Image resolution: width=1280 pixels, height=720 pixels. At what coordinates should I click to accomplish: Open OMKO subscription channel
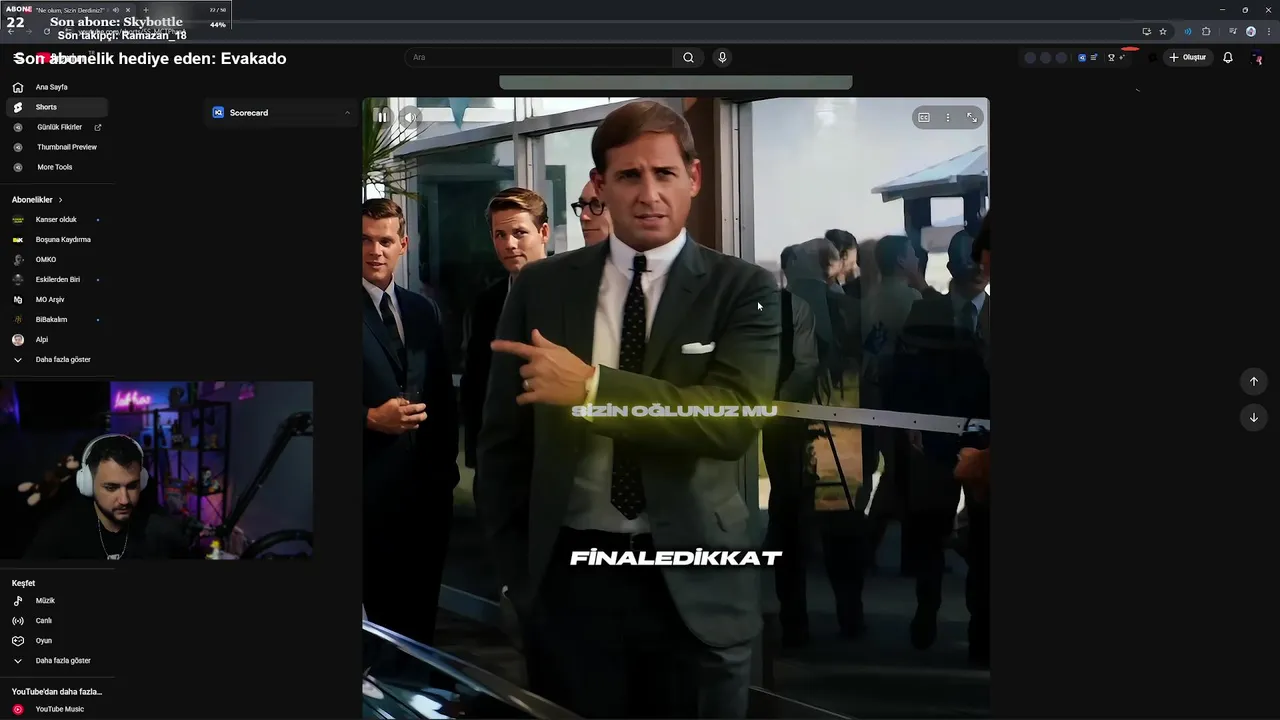(x=56, y=259)
